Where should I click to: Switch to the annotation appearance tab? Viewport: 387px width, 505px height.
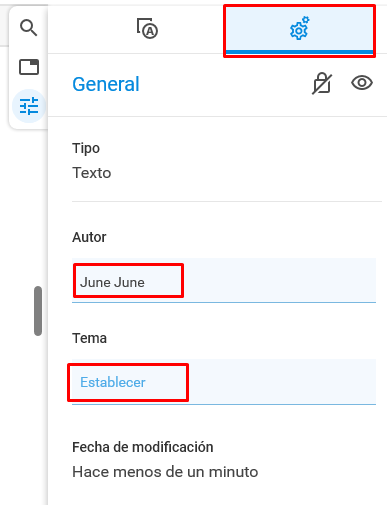click(147, 29)
